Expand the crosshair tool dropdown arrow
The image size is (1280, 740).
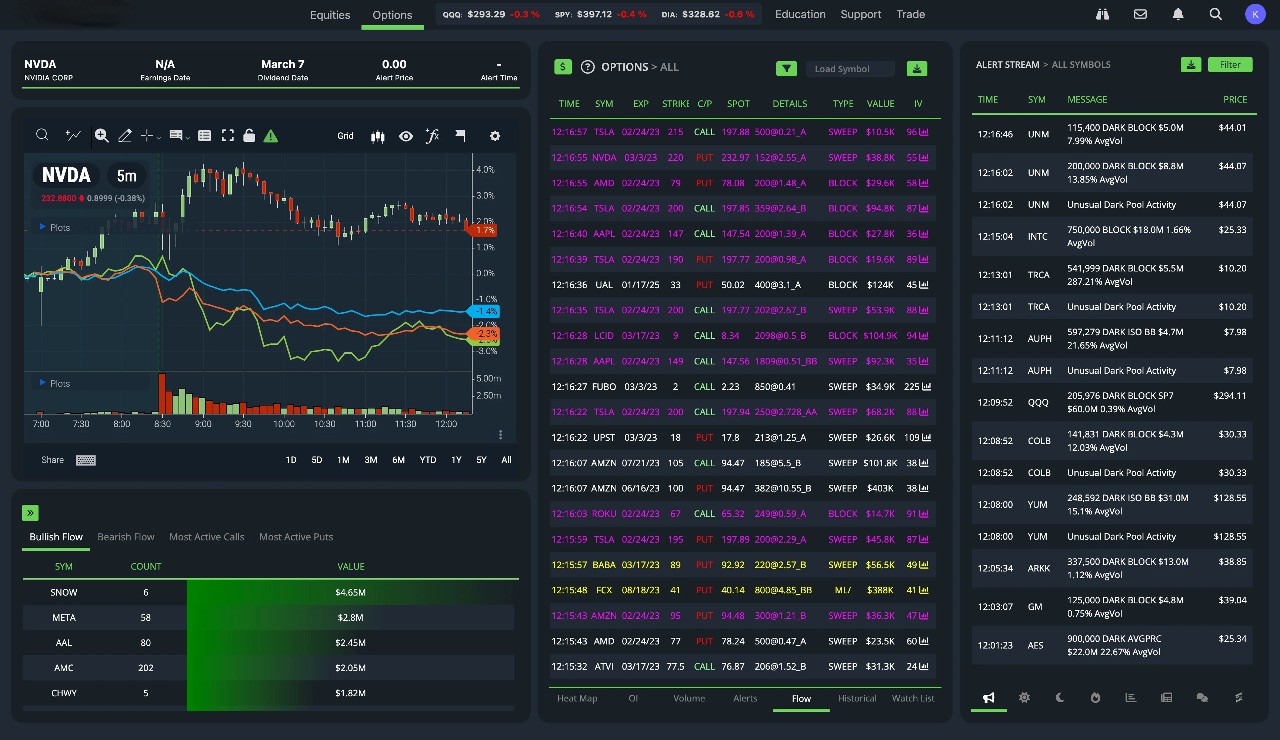pyautogui.click(x=160, y=137)
